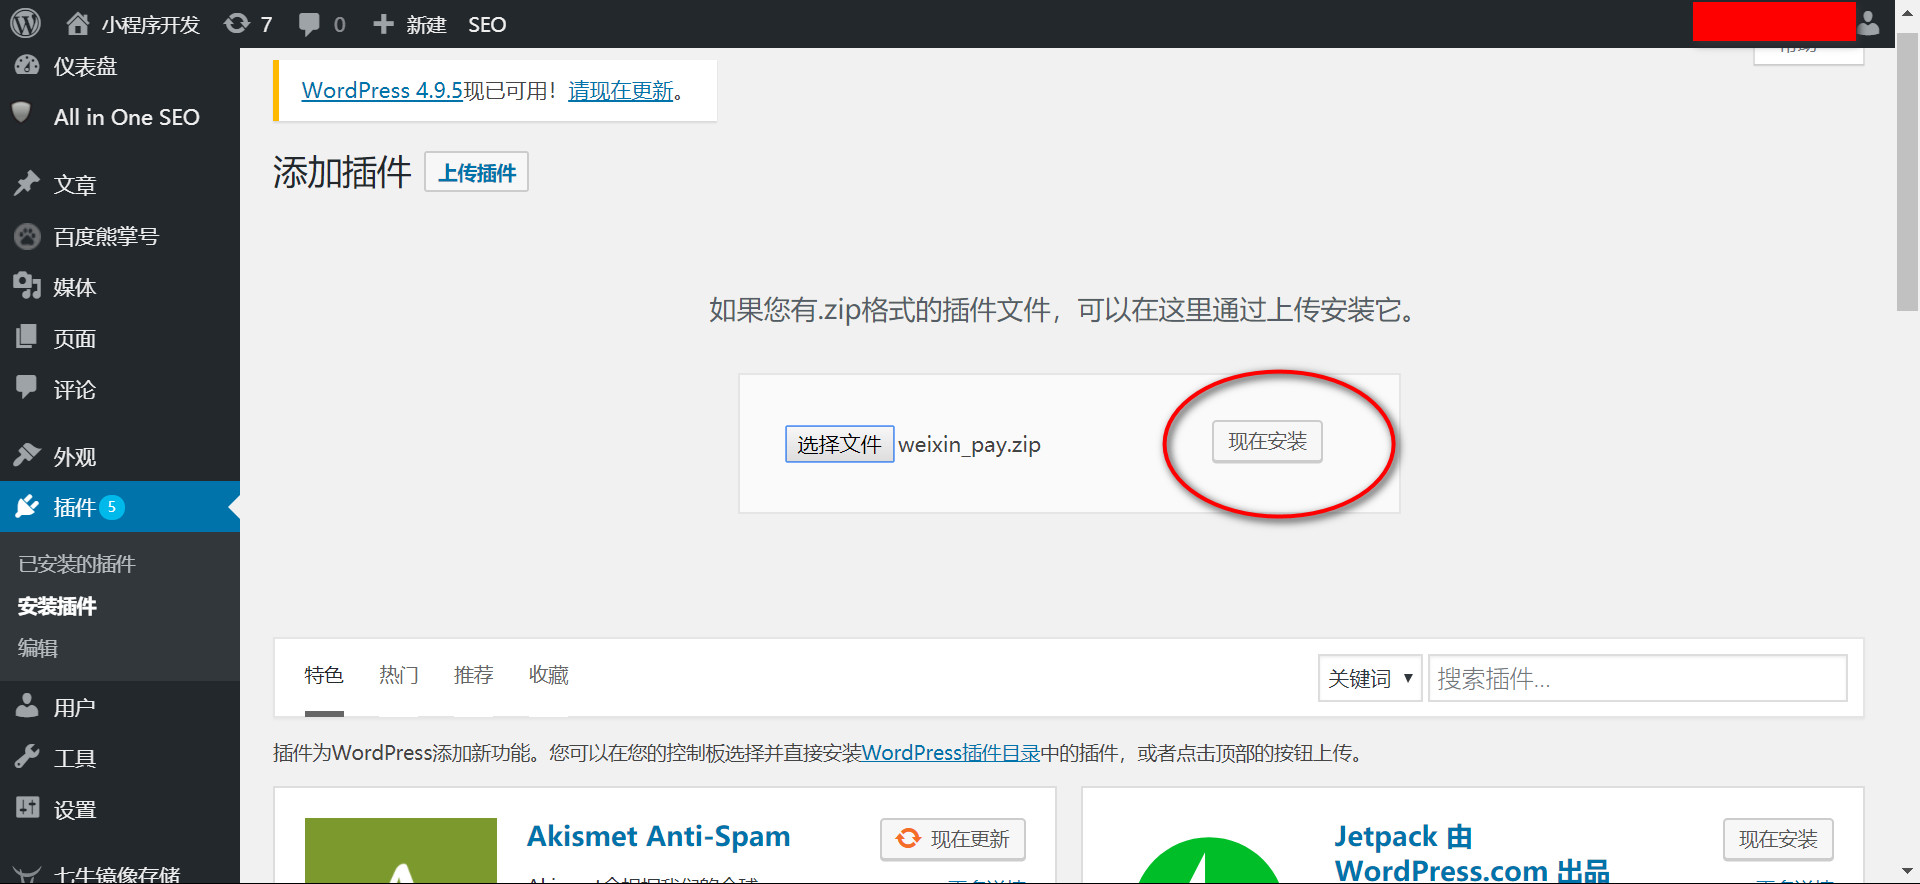Click the user avatar icon at top right
Viewport: 1920px width, 884px height.
pyautogui.click(x=1868, y=22)
